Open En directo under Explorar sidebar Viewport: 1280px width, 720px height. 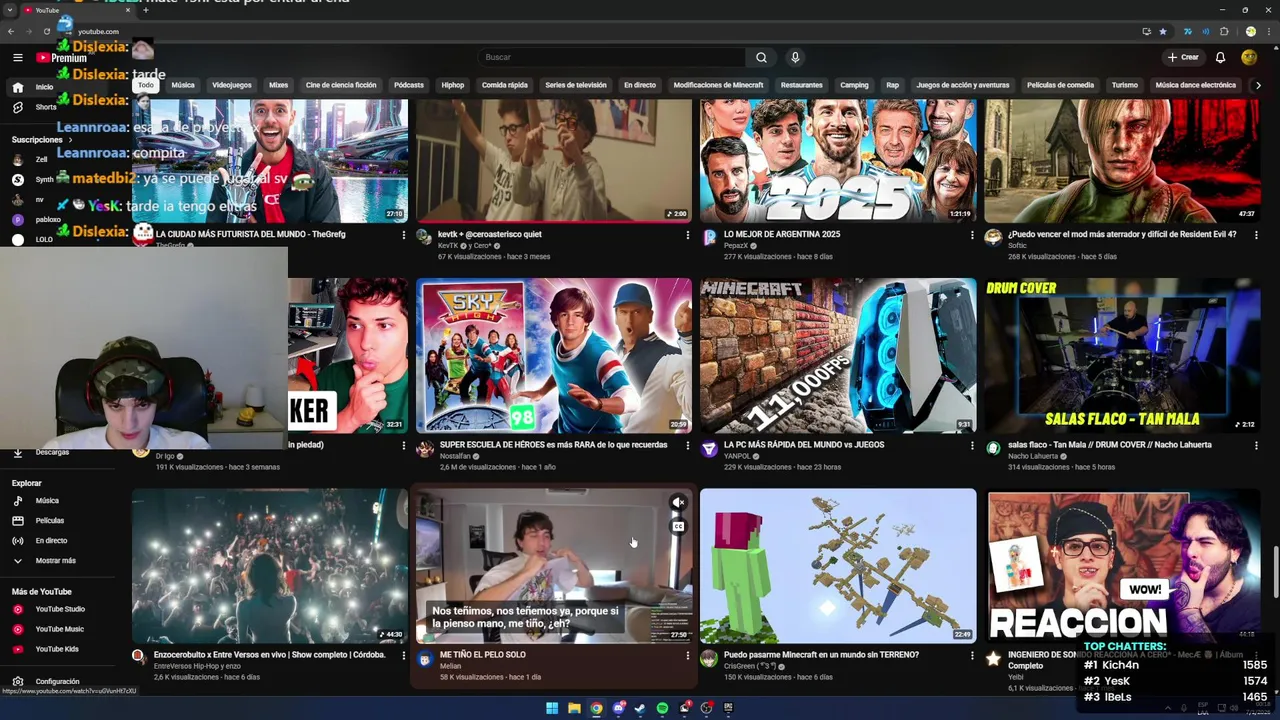51,541
